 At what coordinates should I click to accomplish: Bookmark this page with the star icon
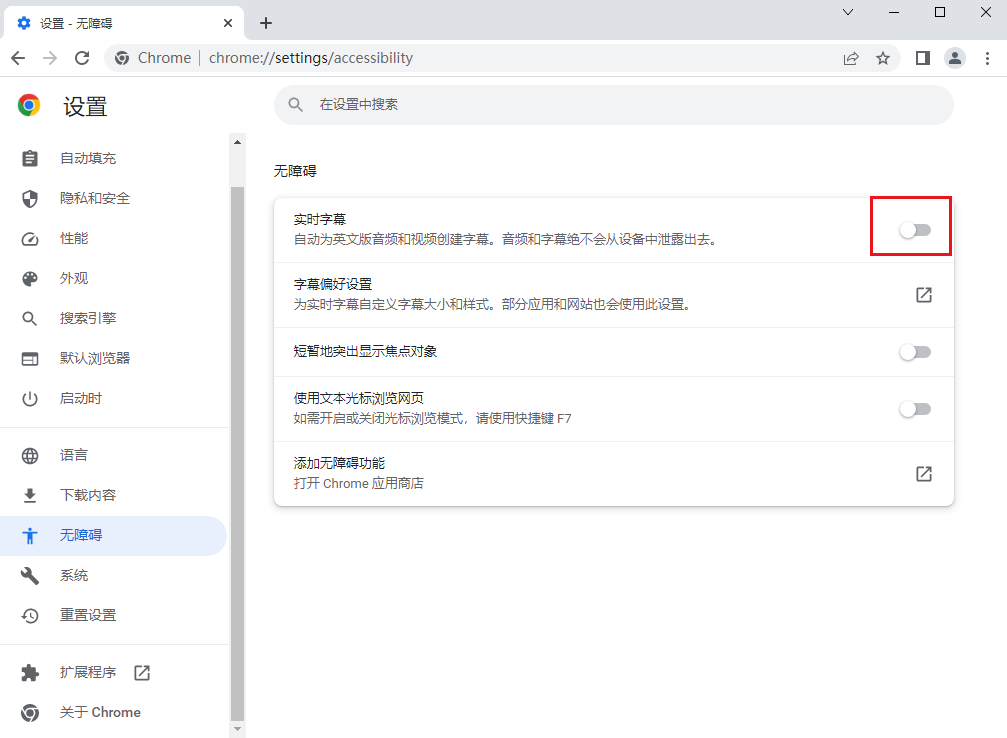(x=883, y=58)
